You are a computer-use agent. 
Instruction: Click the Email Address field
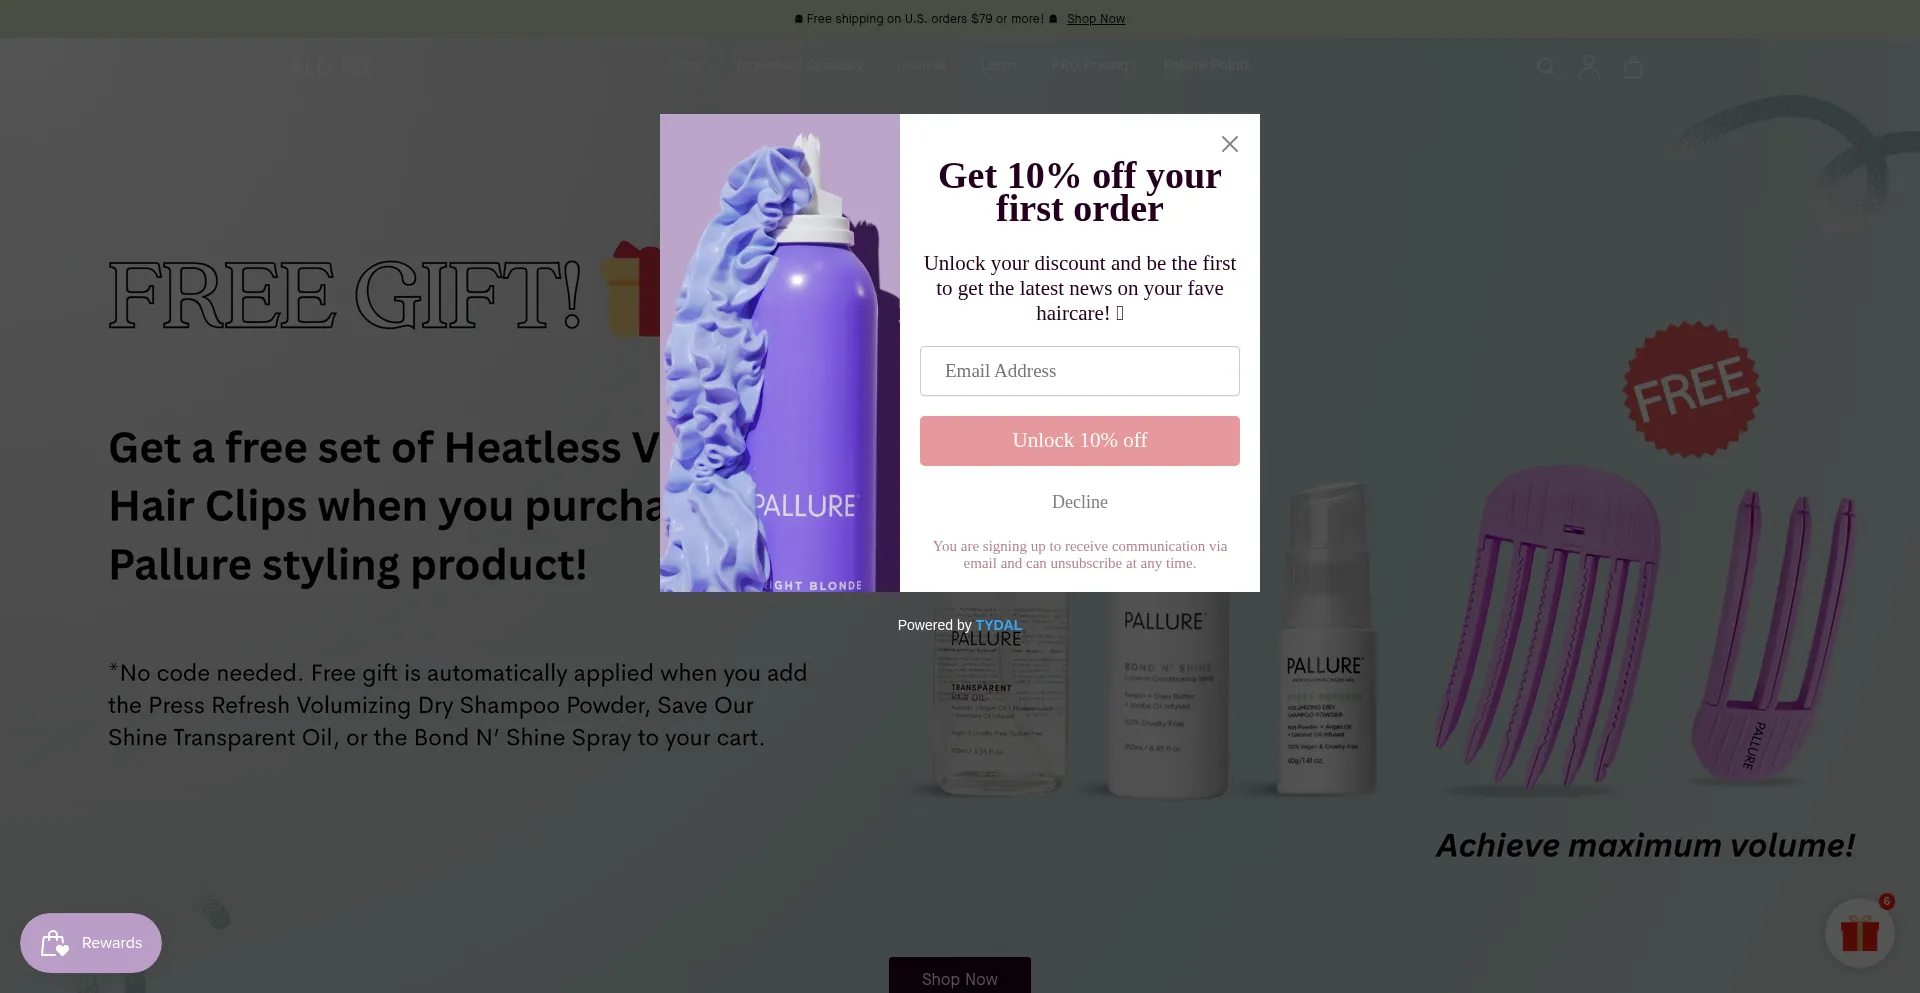(1079, 371)
